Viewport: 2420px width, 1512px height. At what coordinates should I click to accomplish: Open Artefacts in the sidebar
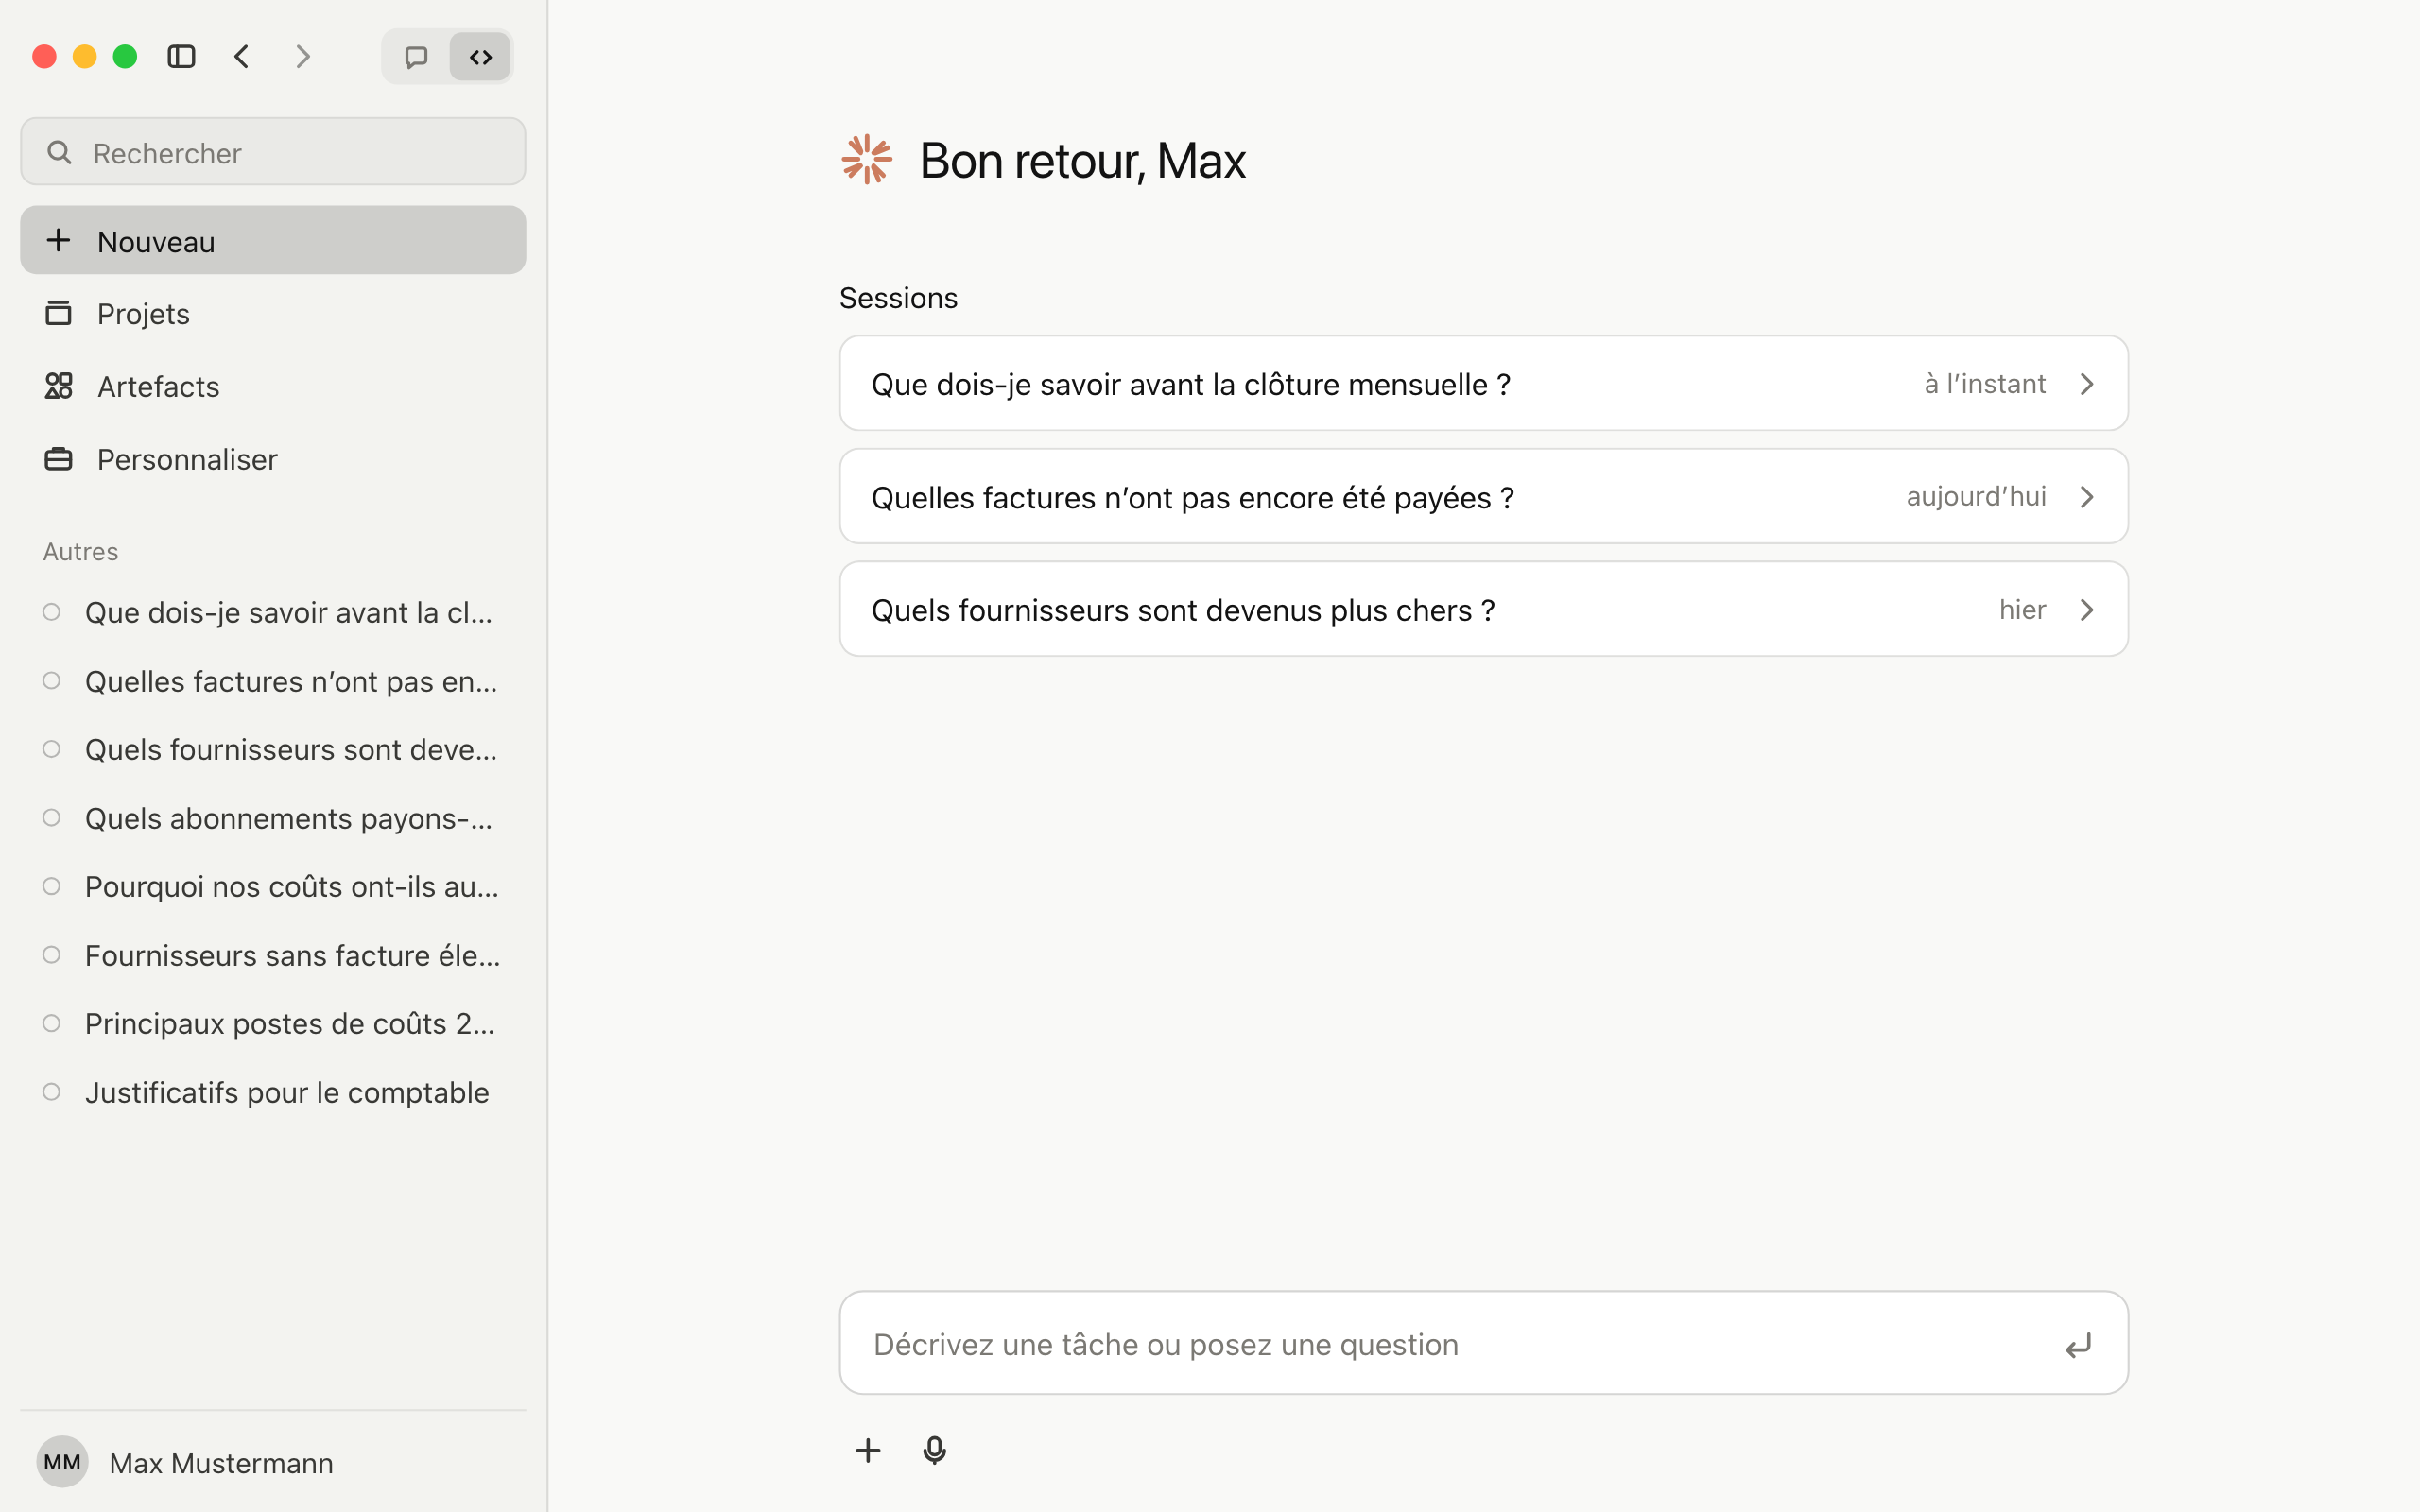tap(273, 386)
